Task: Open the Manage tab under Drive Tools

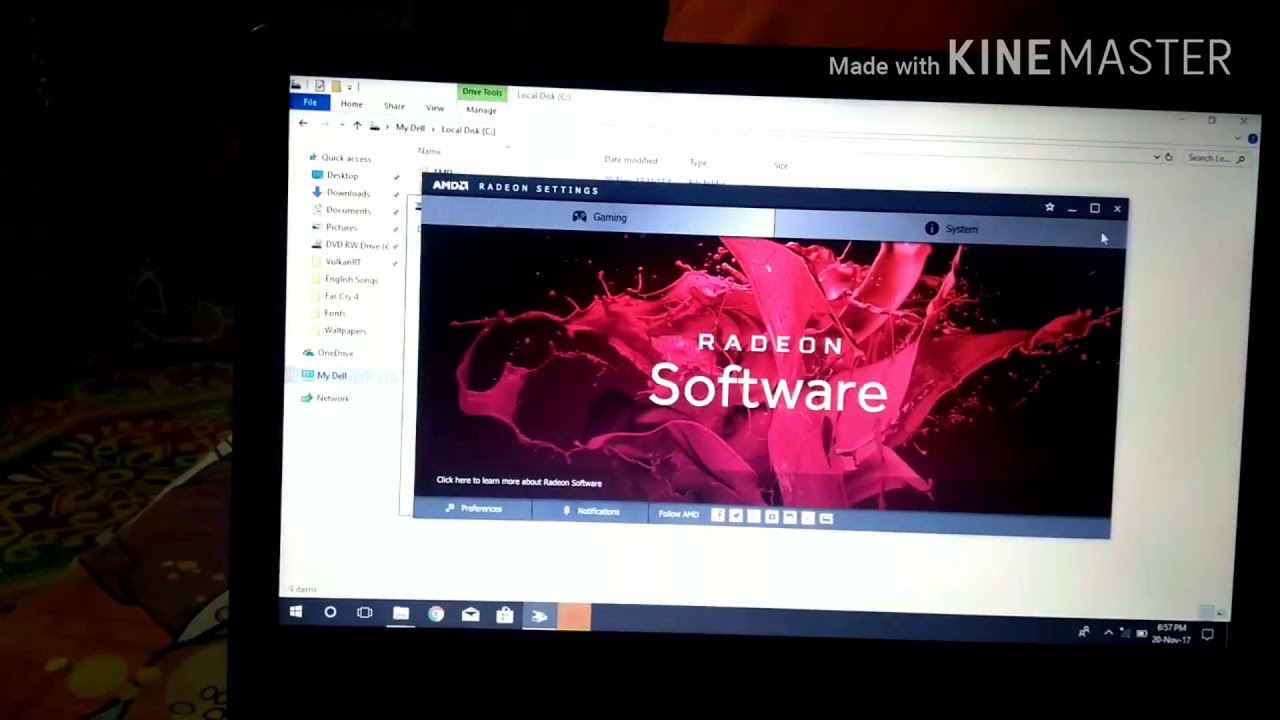Action: pos(481,110)
